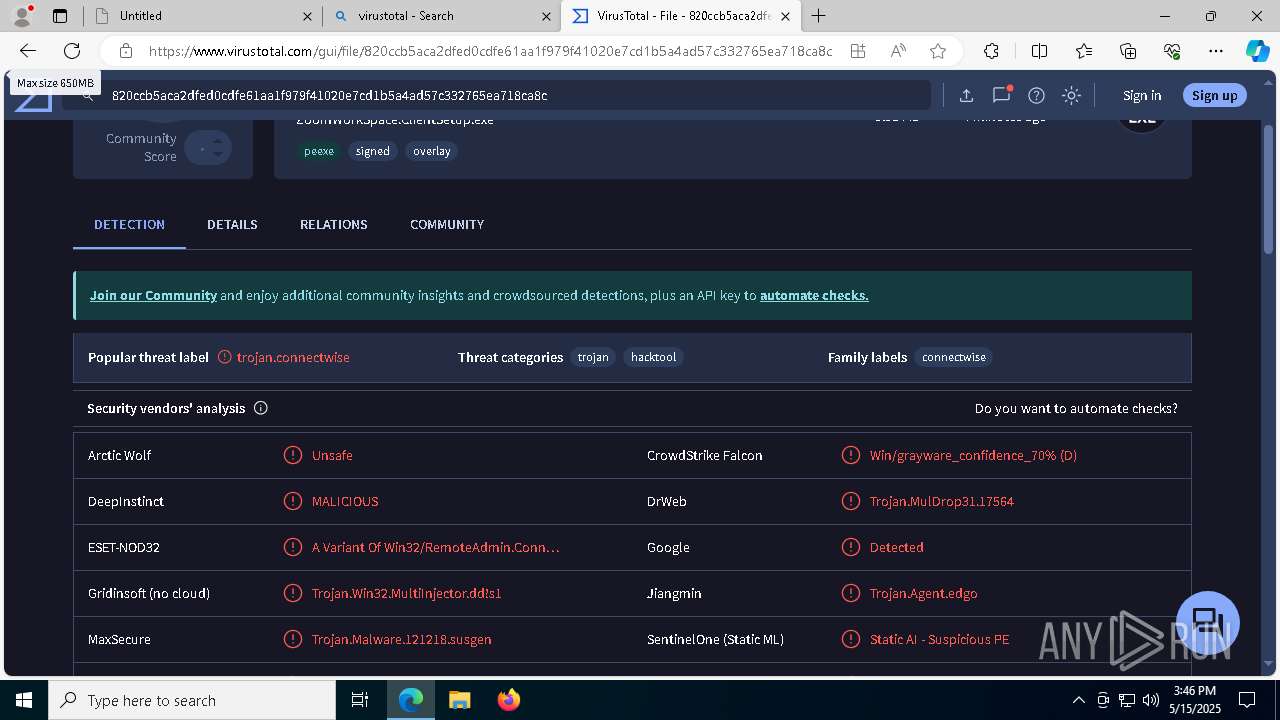Image resolution: width=1280 pixels, height=720 pixels.
Task: Click the Sign up button
Action: coord(1215,95)
